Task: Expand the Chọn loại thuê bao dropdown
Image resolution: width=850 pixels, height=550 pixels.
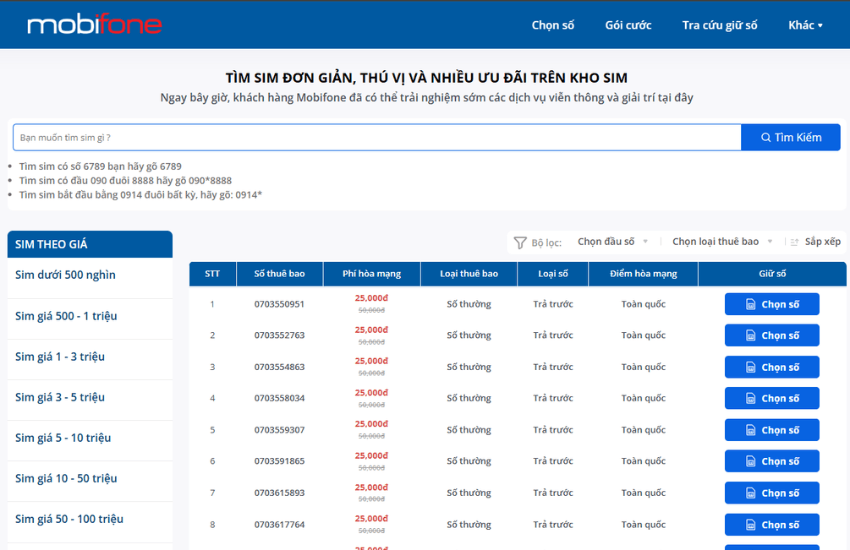Action: click(x=722, y=242)
